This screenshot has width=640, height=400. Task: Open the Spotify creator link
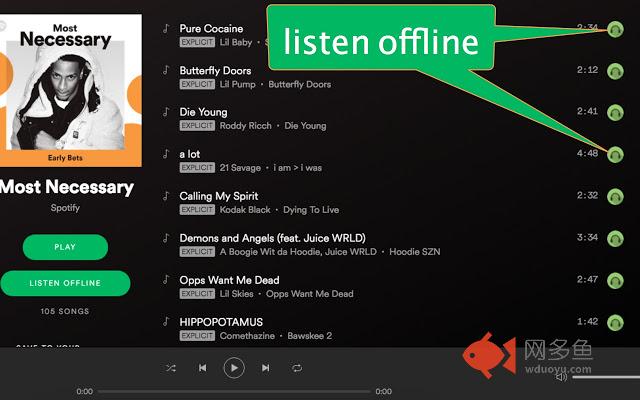tap(65, 208)
